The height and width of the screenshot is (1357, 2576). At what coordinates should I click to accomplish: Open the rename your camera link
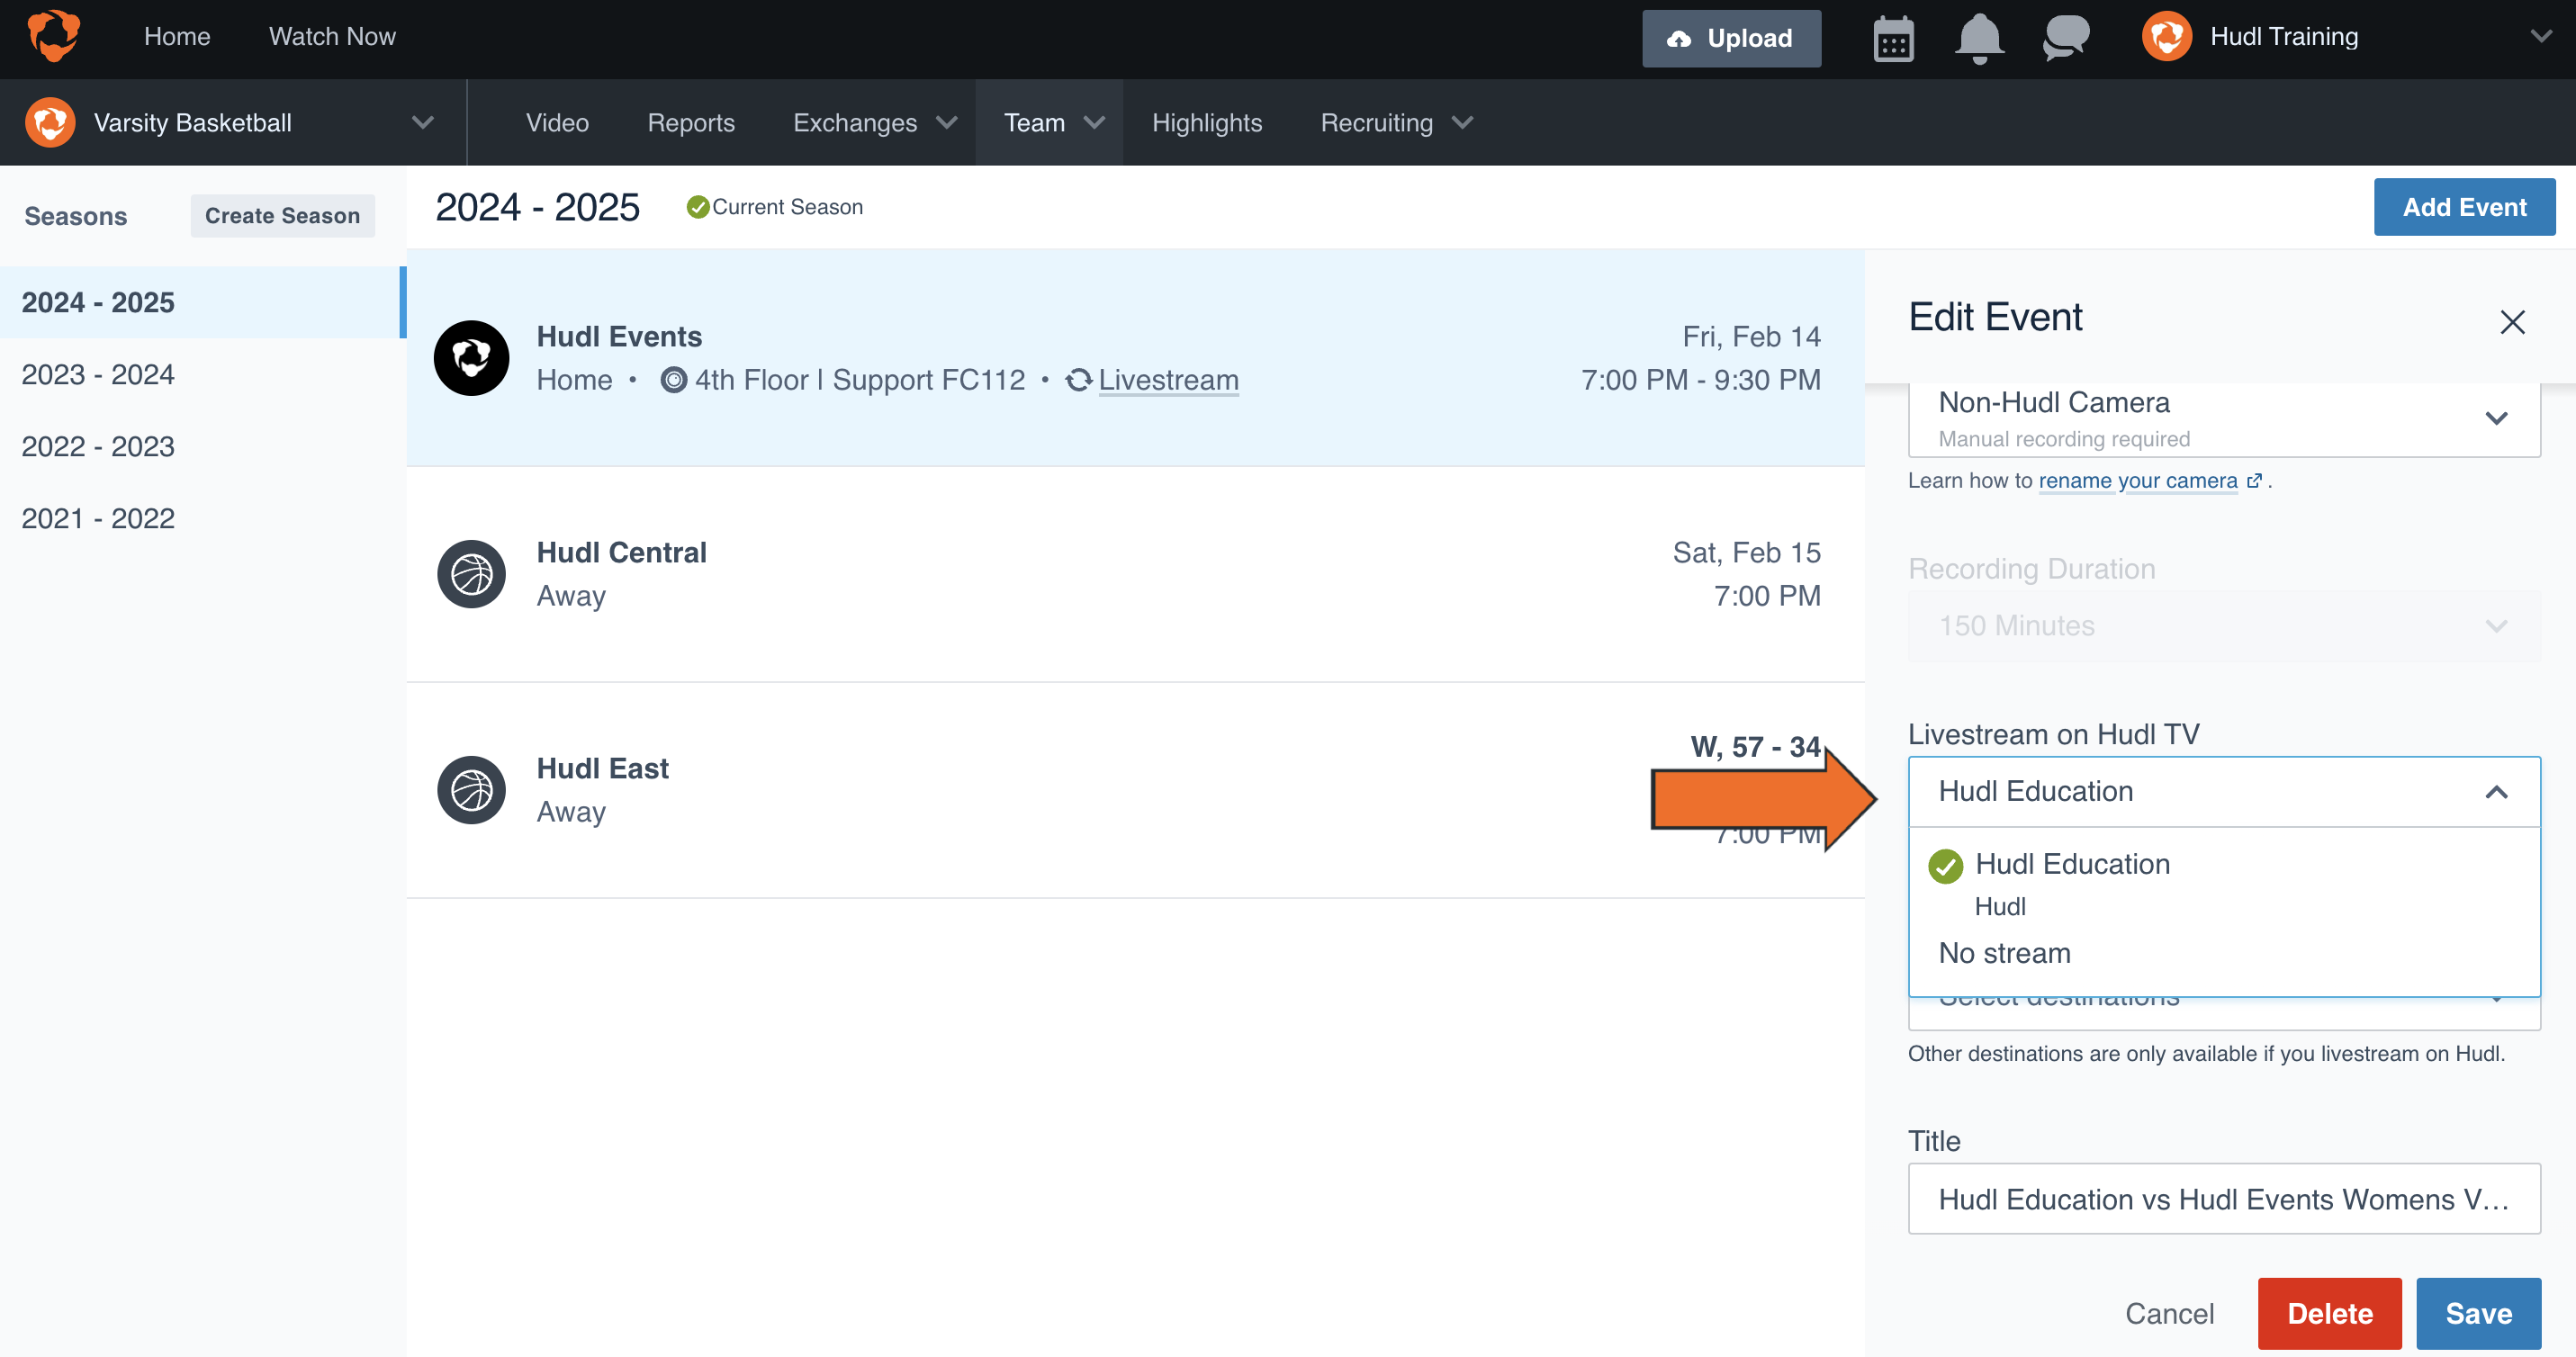click(2138, 481)
